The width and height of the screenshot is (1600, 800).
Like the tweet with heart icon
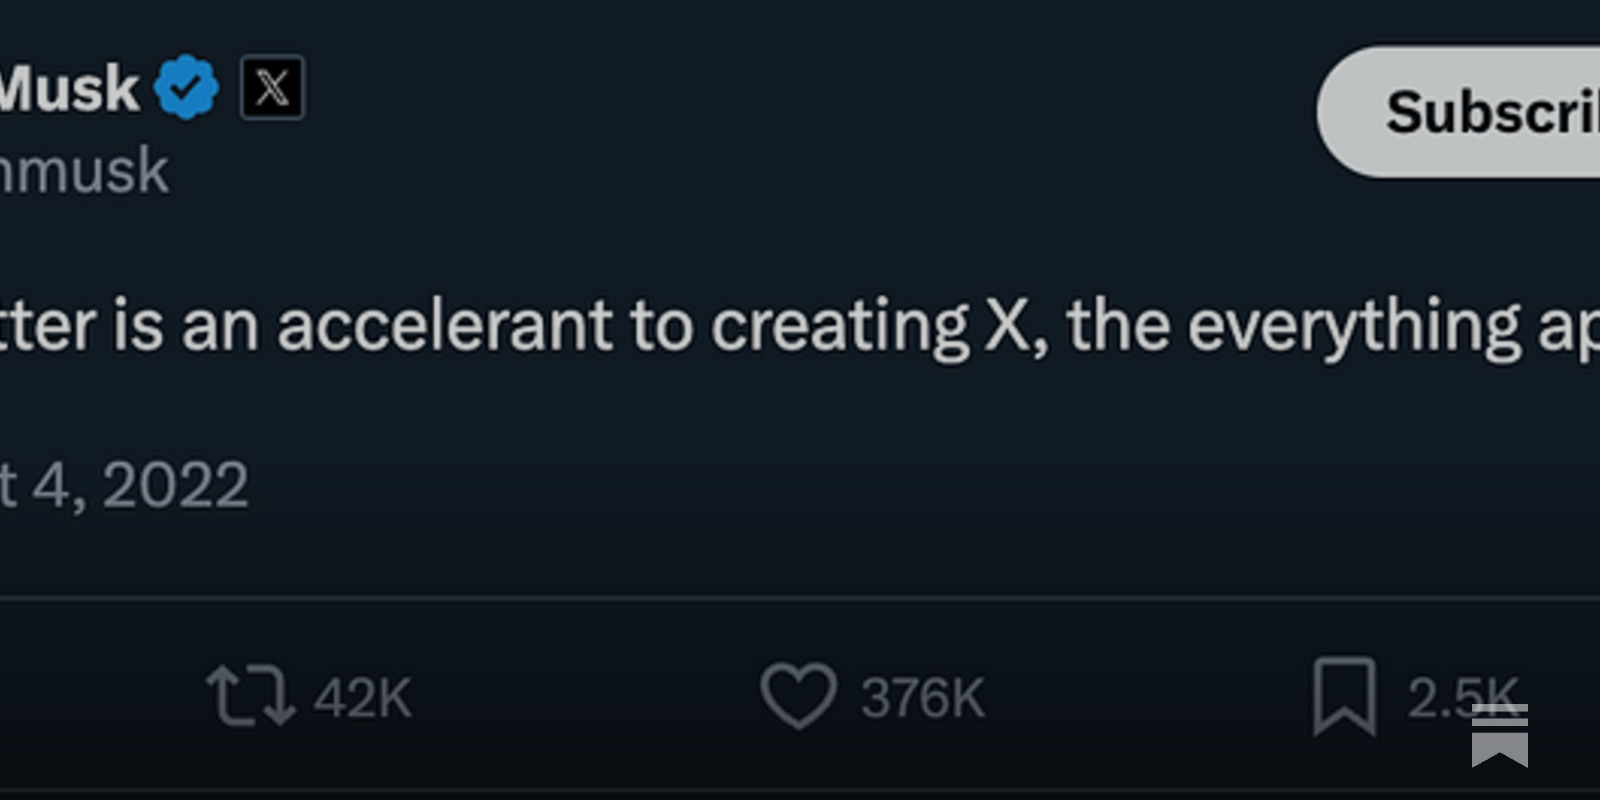tap(798, 696)
